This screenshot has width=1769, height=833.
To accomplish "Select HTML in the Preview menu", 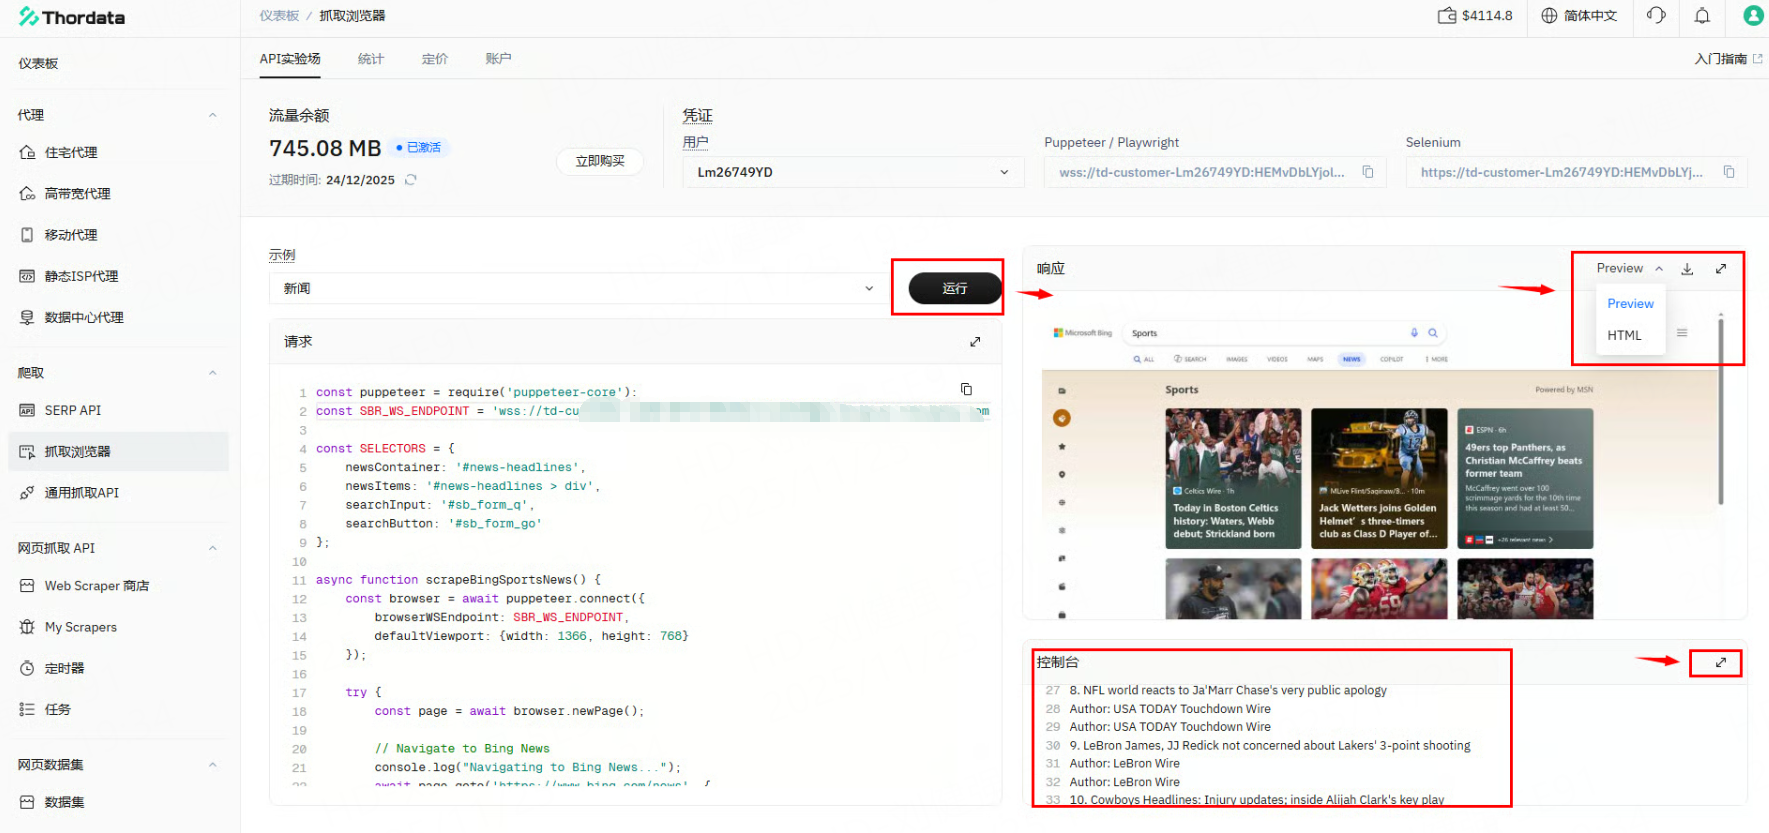I will 1624,336.
